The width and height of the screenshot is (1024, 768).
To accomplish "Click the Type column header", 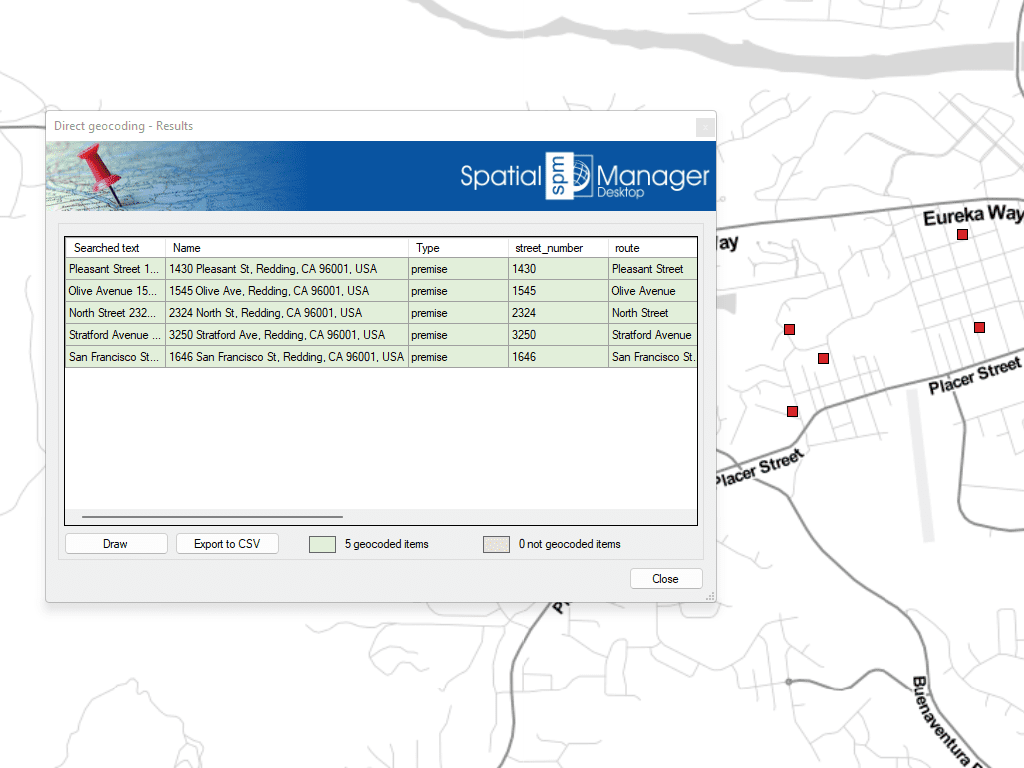I will pyautogui.click(x=458, y=248).
